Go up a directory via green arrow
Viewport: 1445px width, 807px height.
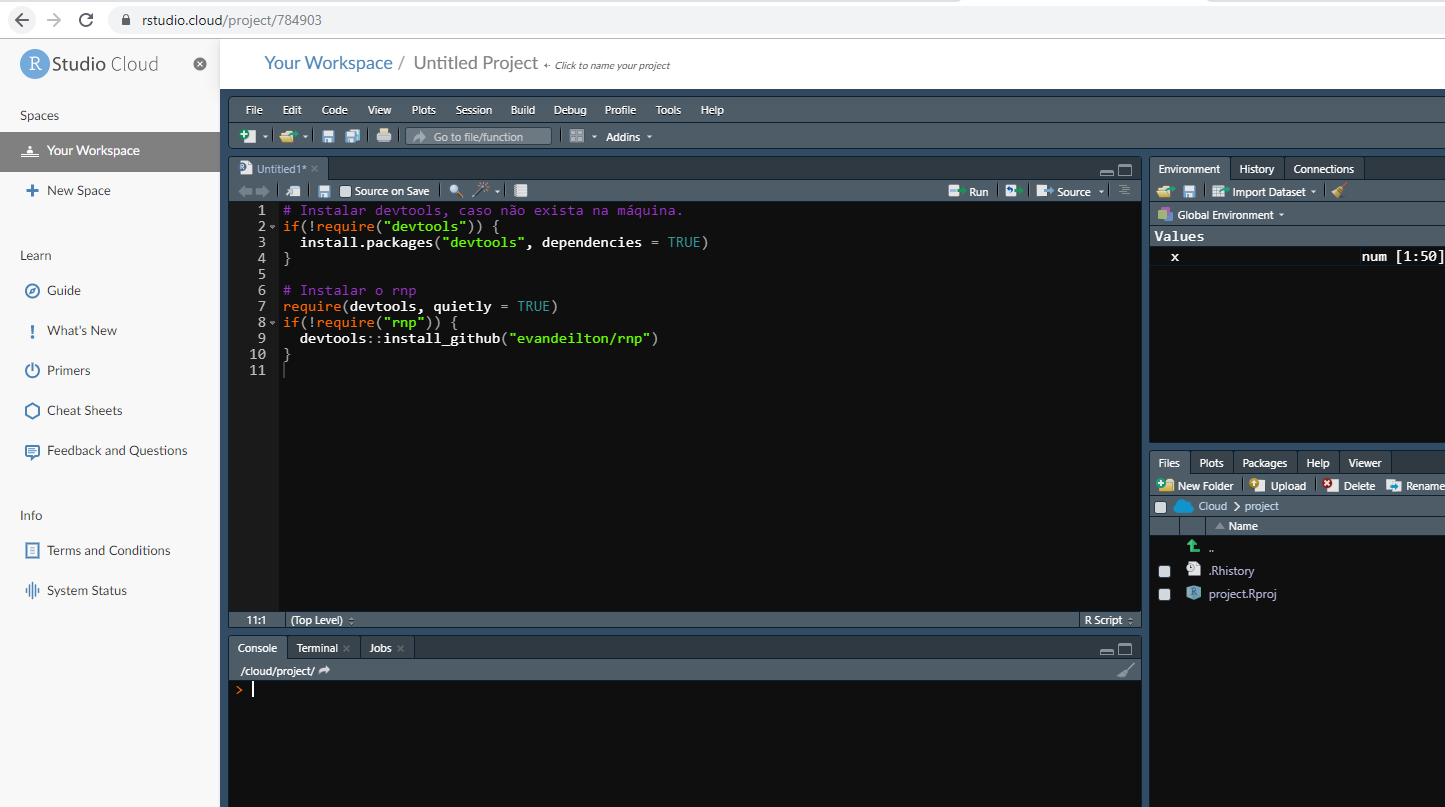[1193, 546]
